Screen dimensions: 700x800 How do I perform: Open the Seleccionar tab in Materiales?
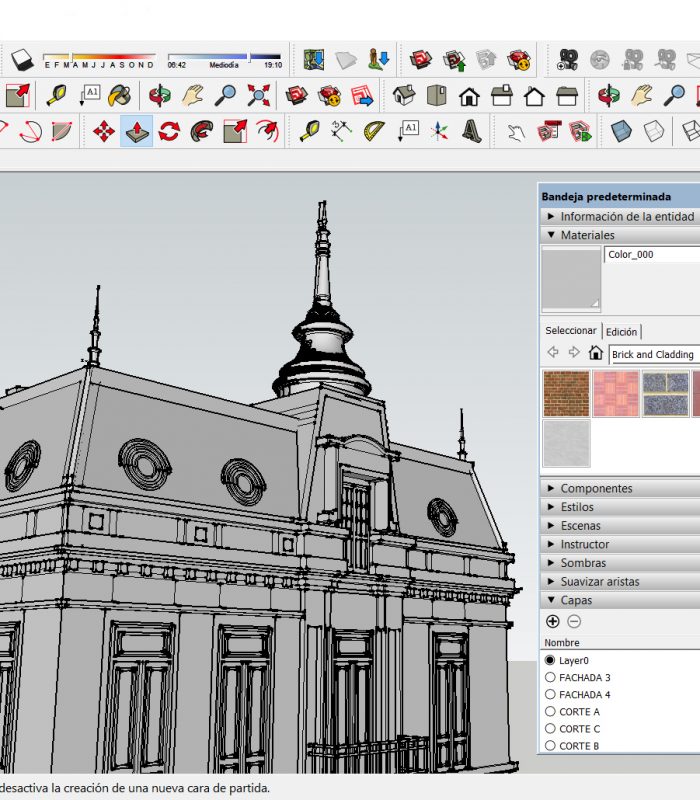tap(570, 331)
